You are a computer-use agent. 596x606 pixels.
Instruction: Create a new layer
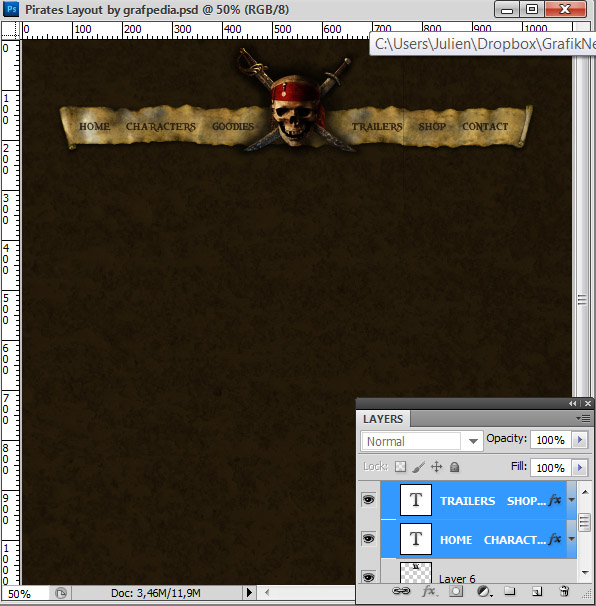[537, 591]
